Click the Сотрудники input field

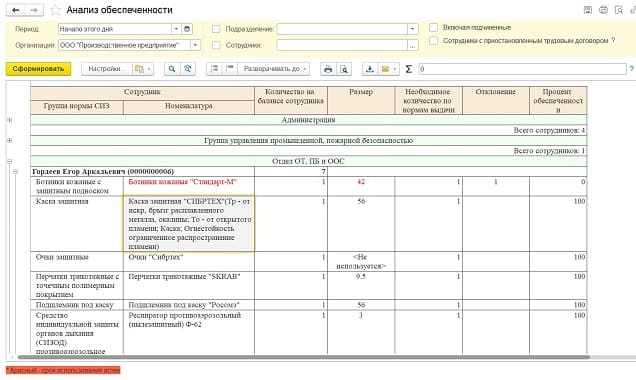click(342, 45)
